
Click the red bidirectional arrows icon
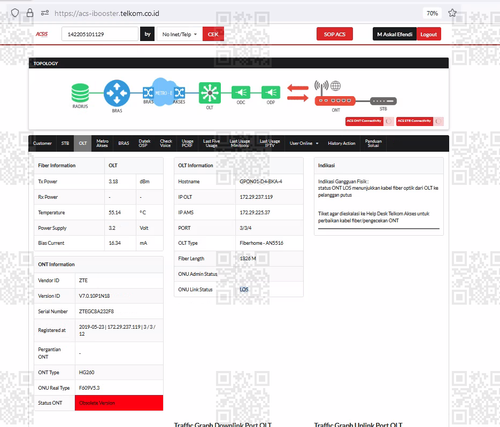click(298, 93)
